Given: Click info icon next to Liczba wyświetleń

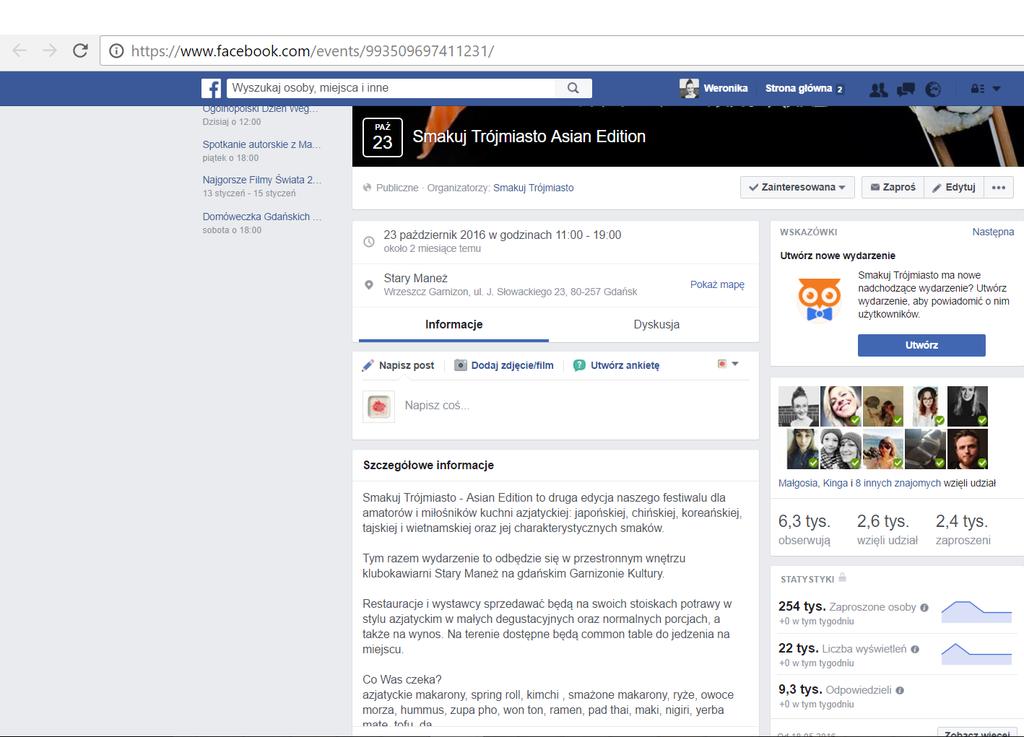Looking at the screenshot, I should tap(915, 650).
